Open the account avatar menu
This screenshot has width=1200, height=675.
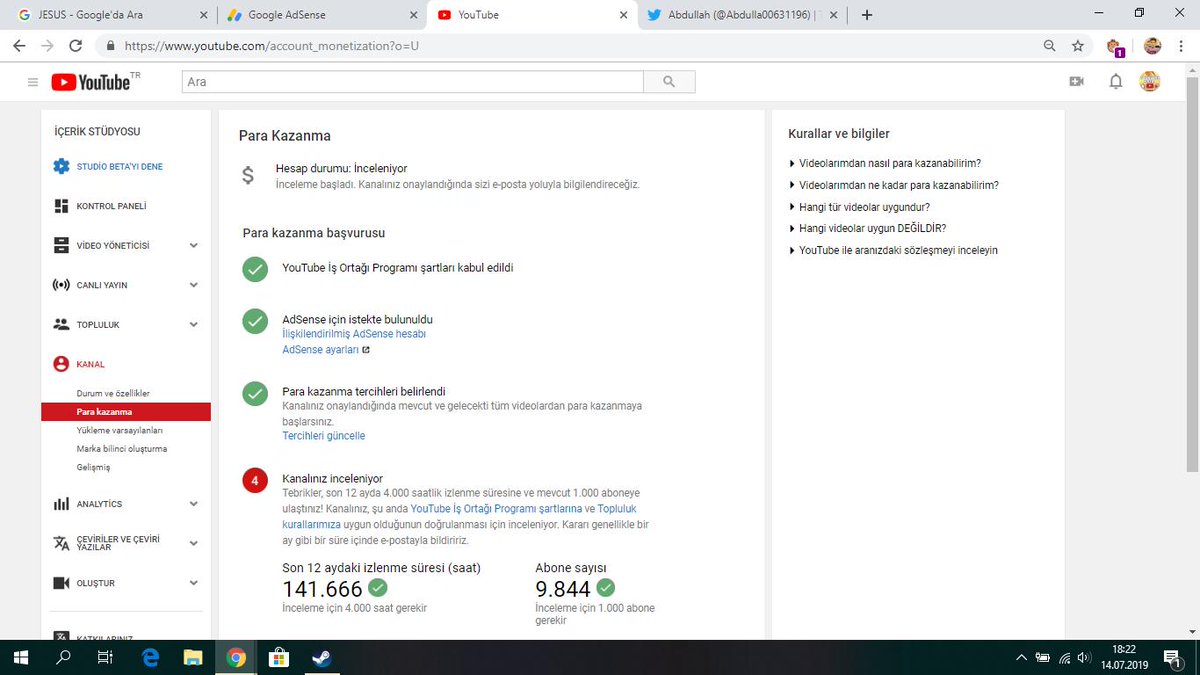(1150, 82)
